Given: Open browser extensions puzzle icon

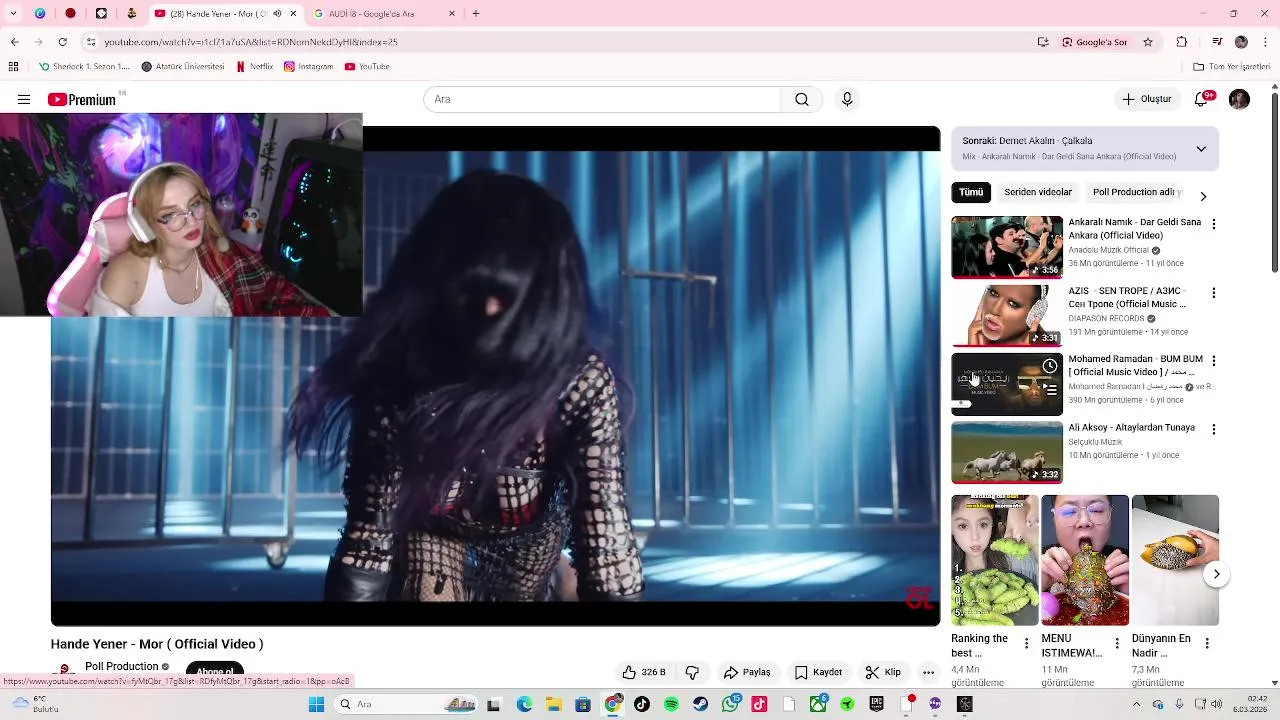Looking at the screenshot, I should [1182, 42].
